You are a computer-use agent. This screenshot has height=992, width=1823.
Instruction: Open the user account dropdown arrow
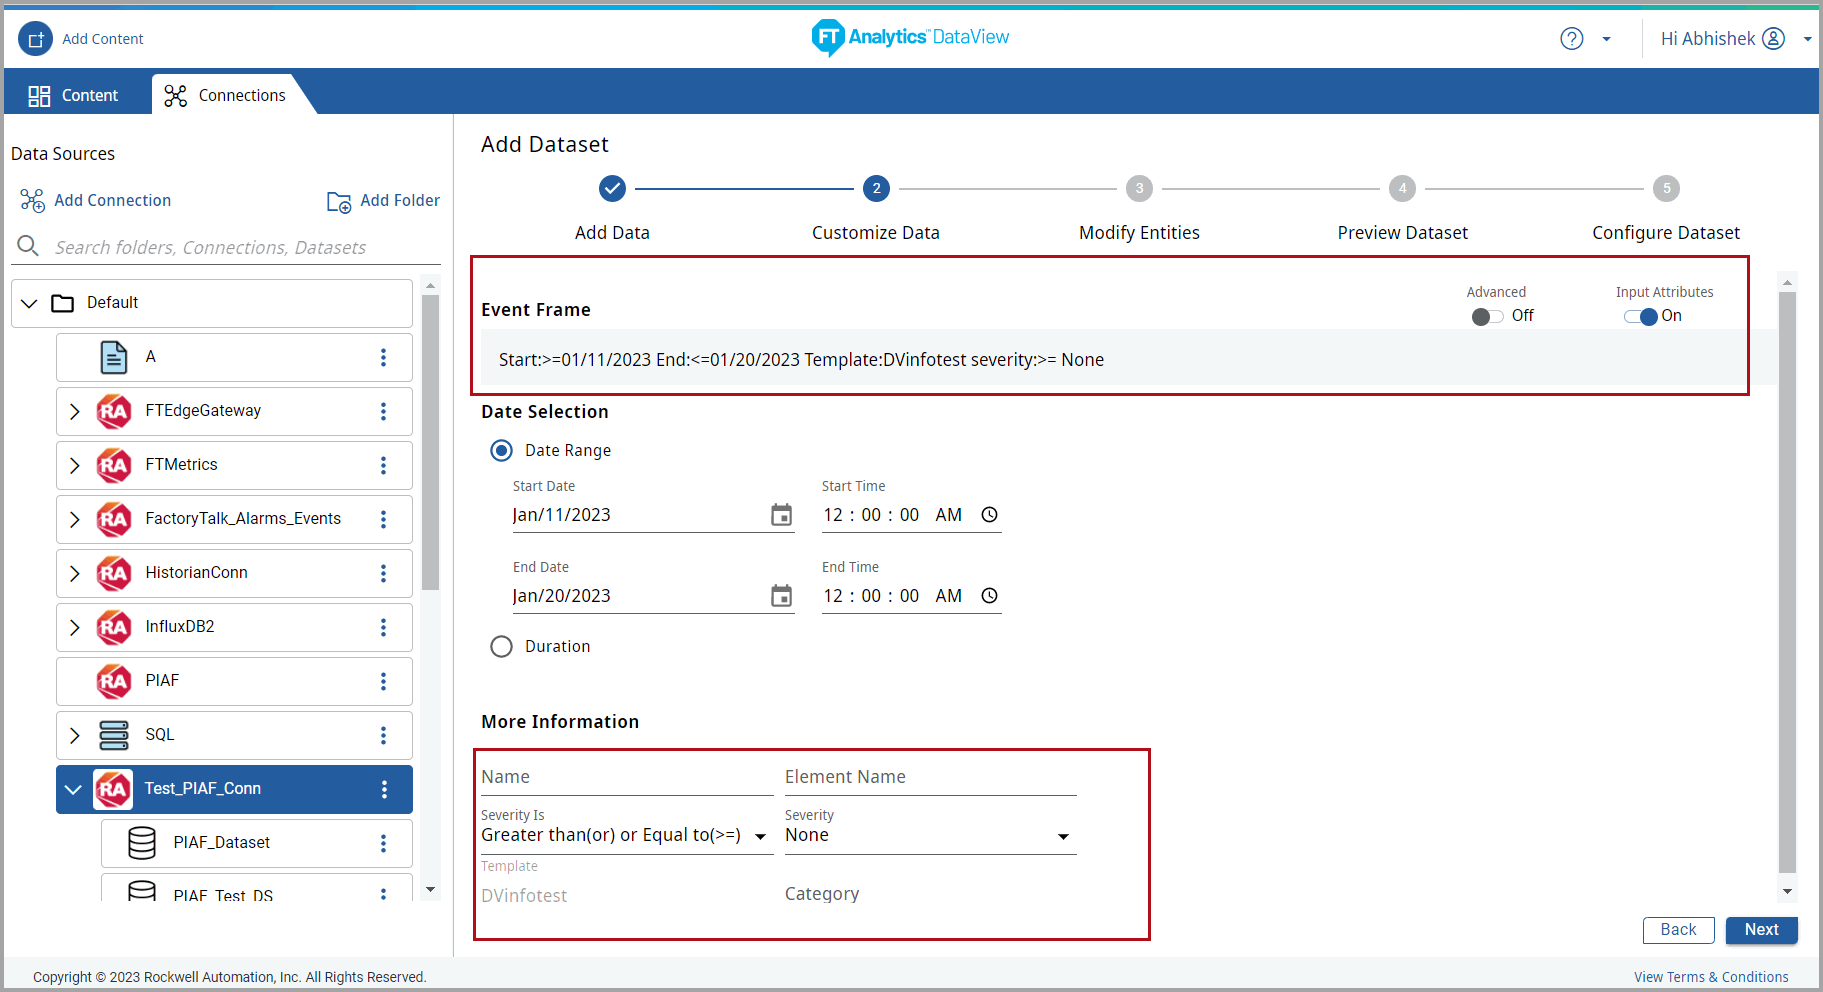click(1807, 40)
